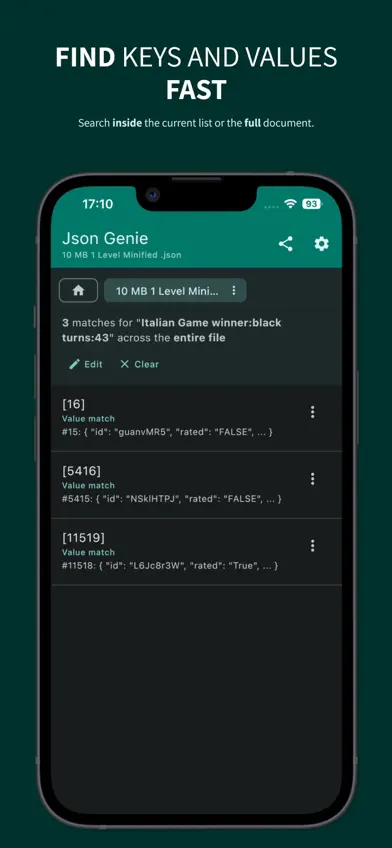Viewport: 392px width, 848px height.
Task: Open three-dot menu on breadcrumb chip
Action: point(234,290)
